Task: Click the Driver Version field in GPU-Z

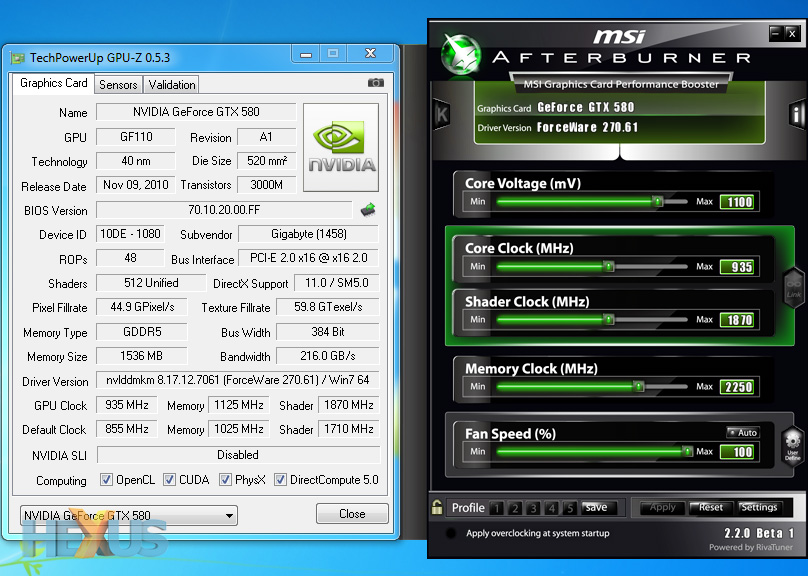Action: click(x=238, y=380)
